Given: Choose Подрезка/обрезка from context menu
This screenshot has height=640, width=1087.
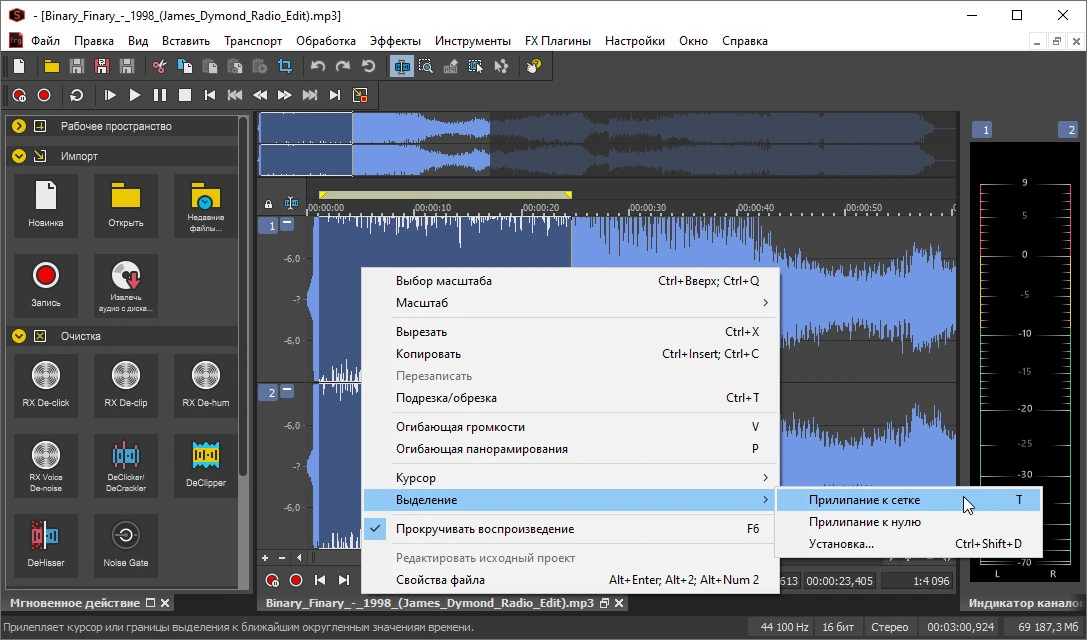Looking at the screenshot, I should click(571, 398).
